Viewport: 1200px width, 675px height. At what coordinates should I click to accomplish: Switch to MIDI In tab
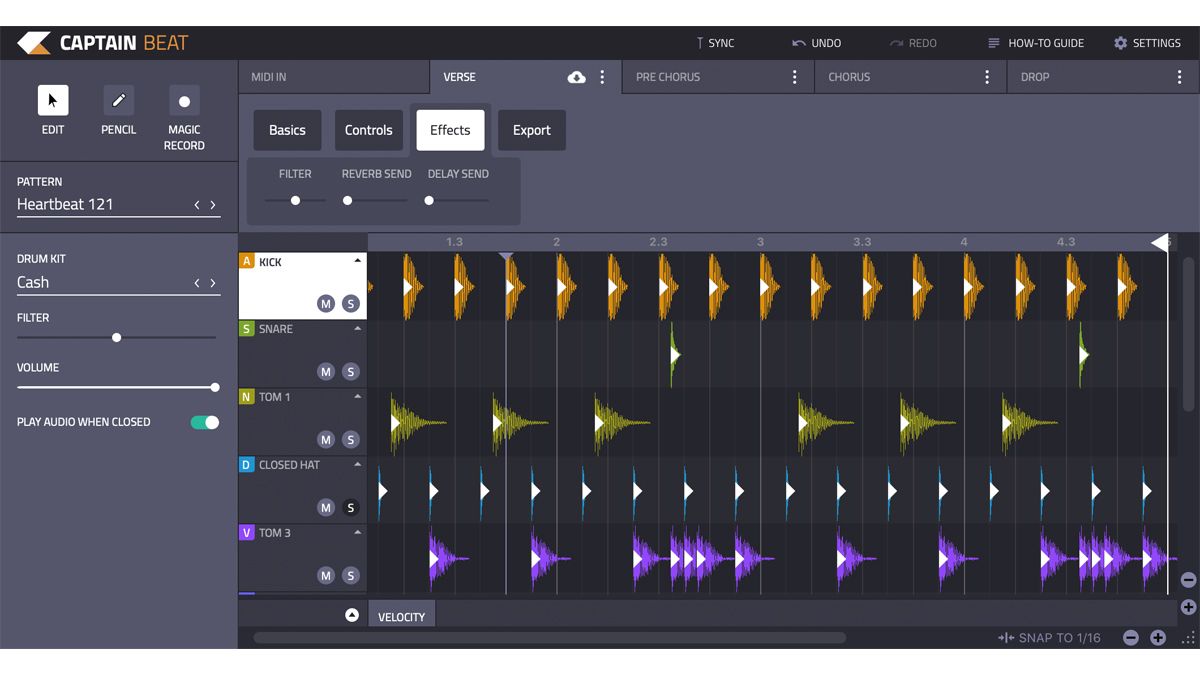click(x=334, y=77)
